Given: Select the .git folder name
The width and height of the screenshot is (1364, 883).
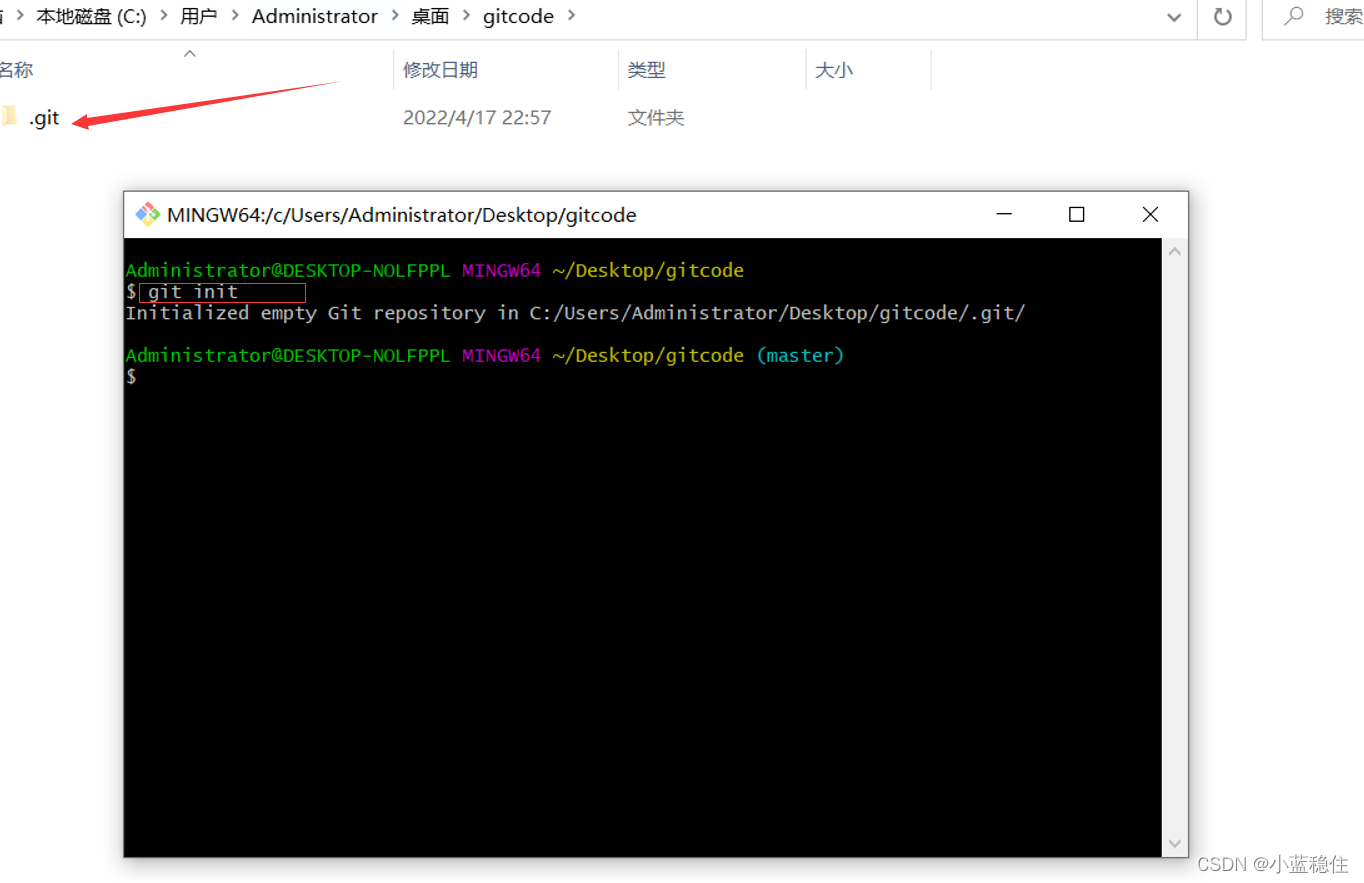Looking at the screenshot, I should (44, 118).
